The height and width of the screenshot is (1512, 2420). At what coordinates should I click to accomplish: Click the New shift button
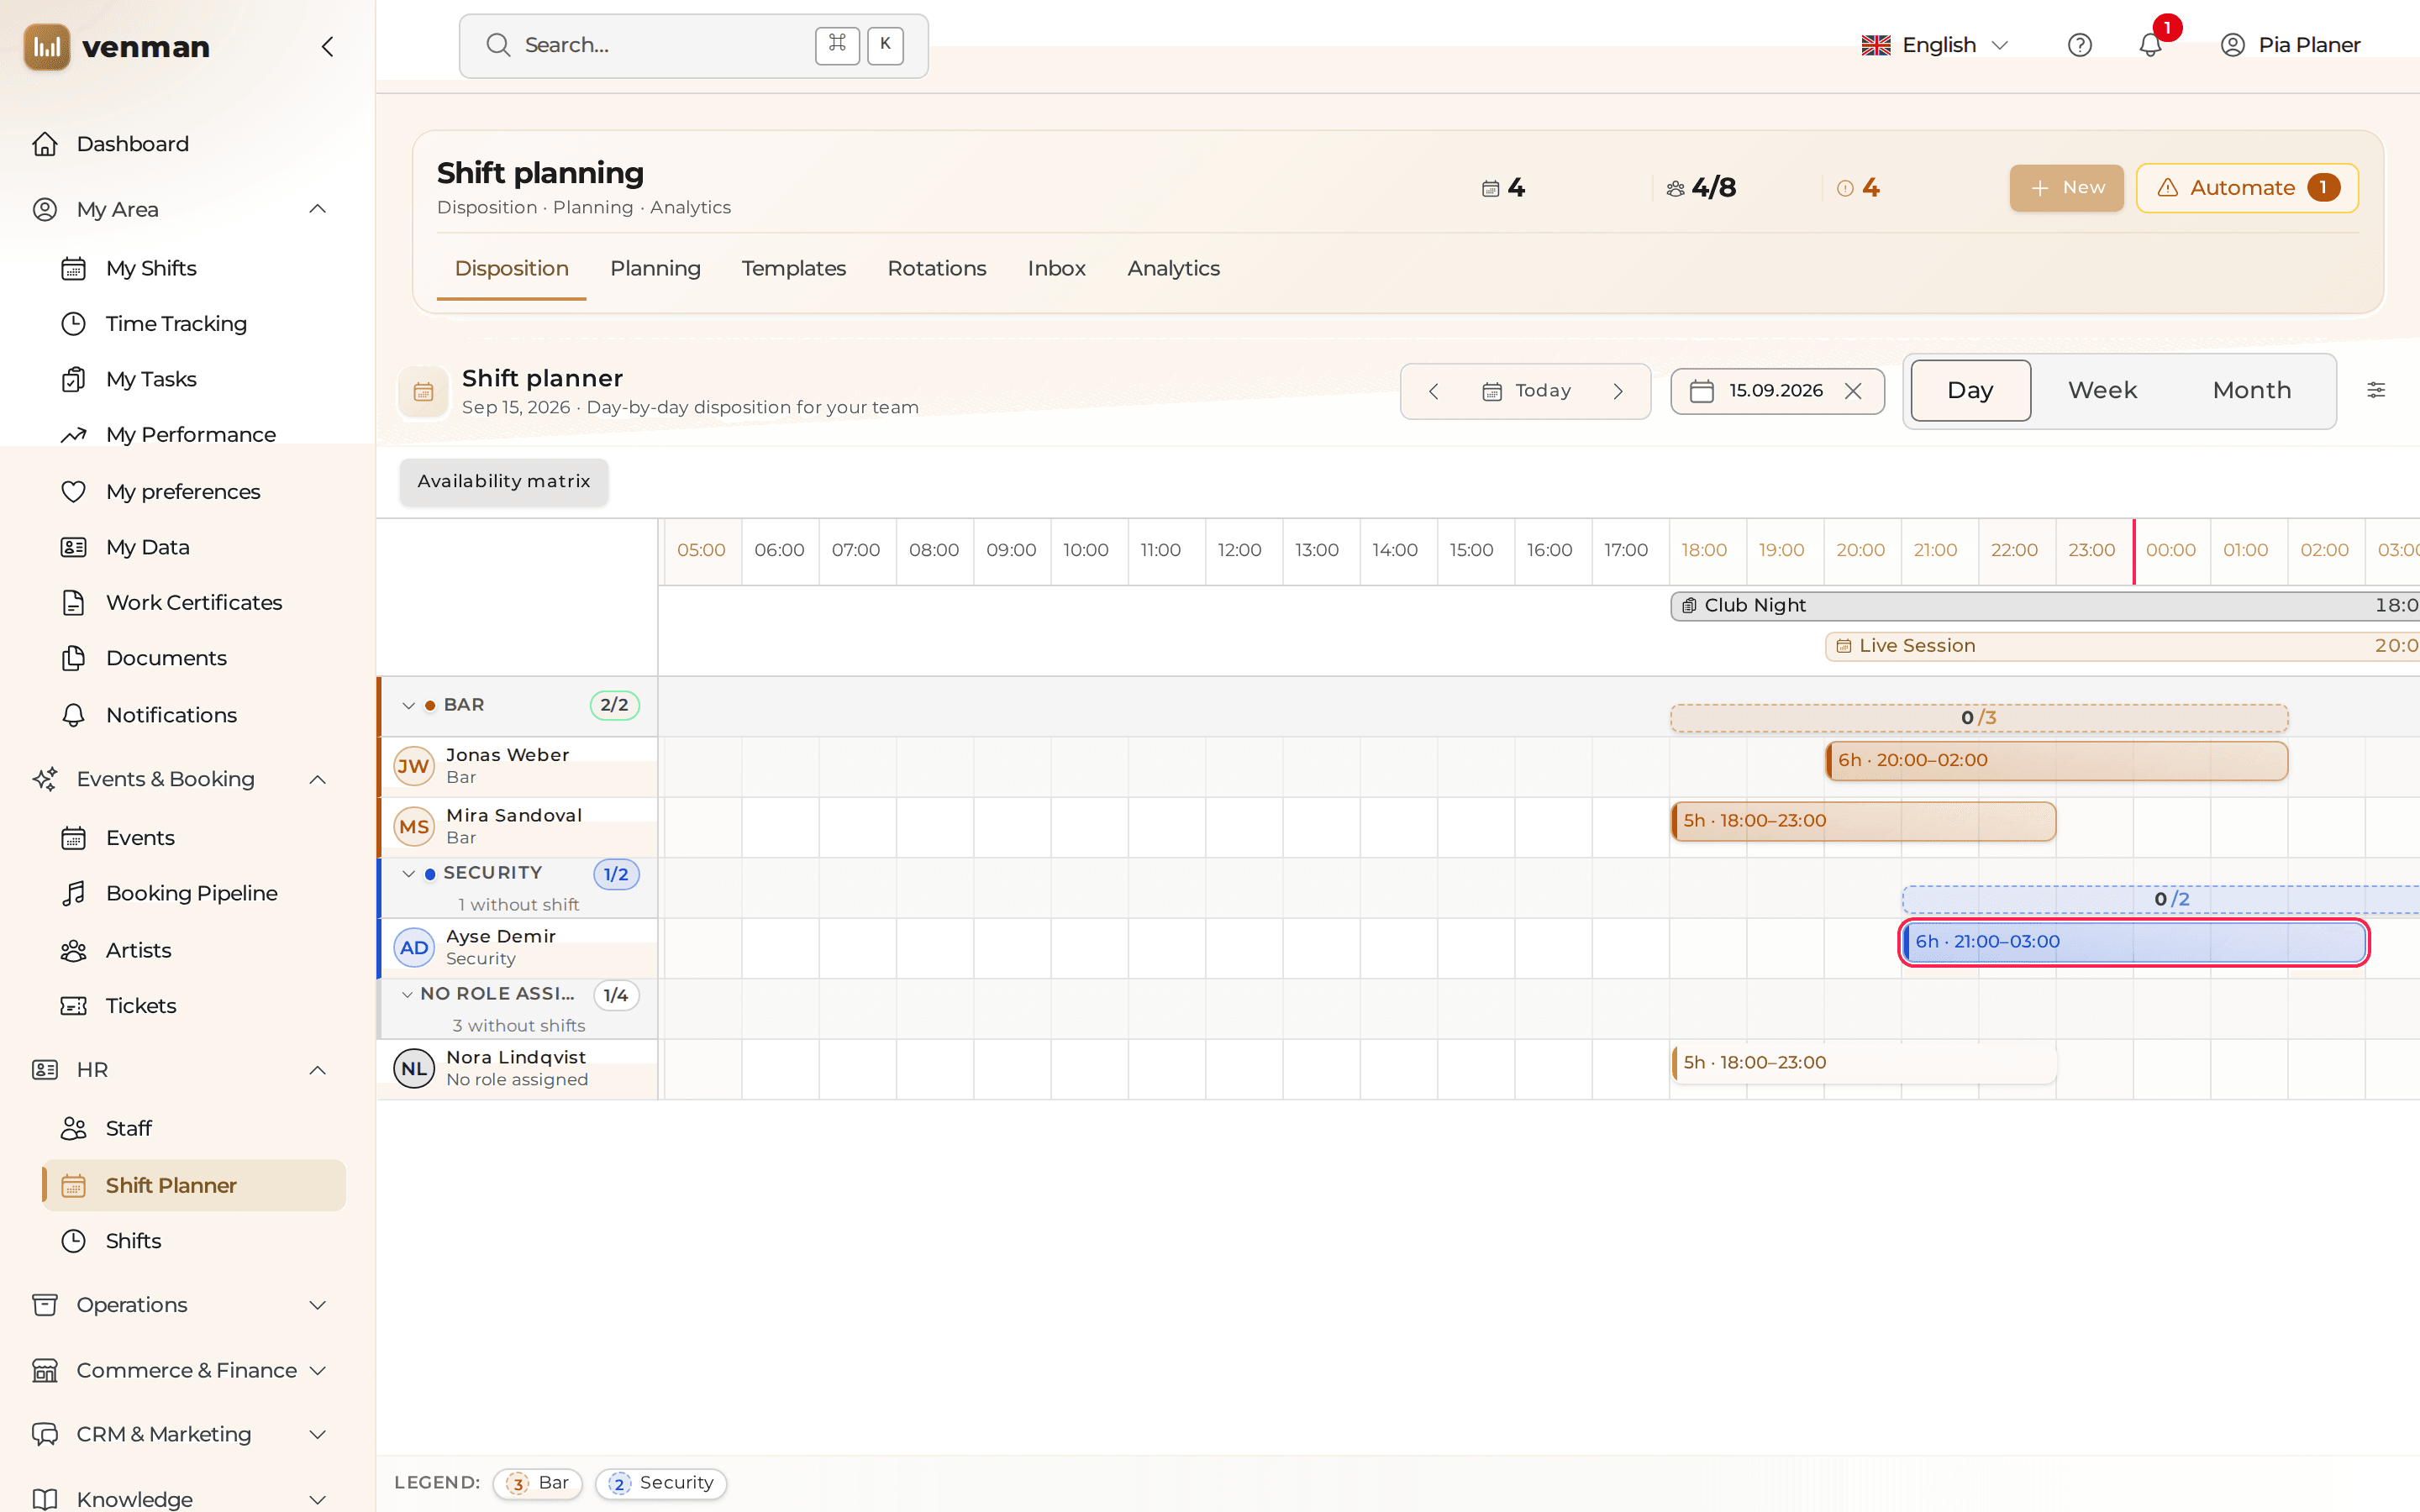pos(2066,188)
